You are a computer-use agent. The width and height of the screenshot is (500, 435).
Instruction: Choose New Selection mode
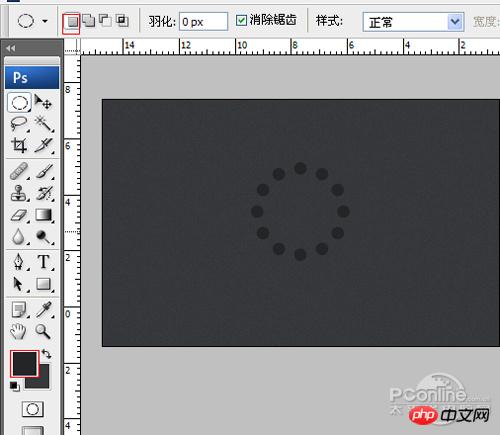point(72,22)
